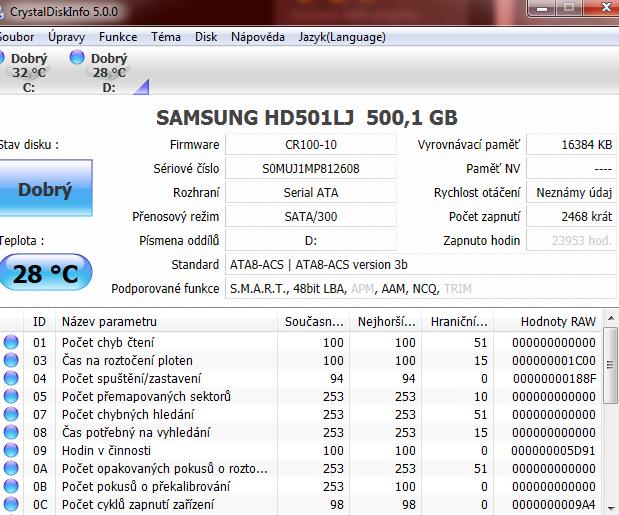Click the Písmena oddílů field D:
Viewport: 619px width, 515px height.
click(x=311, y=240)
